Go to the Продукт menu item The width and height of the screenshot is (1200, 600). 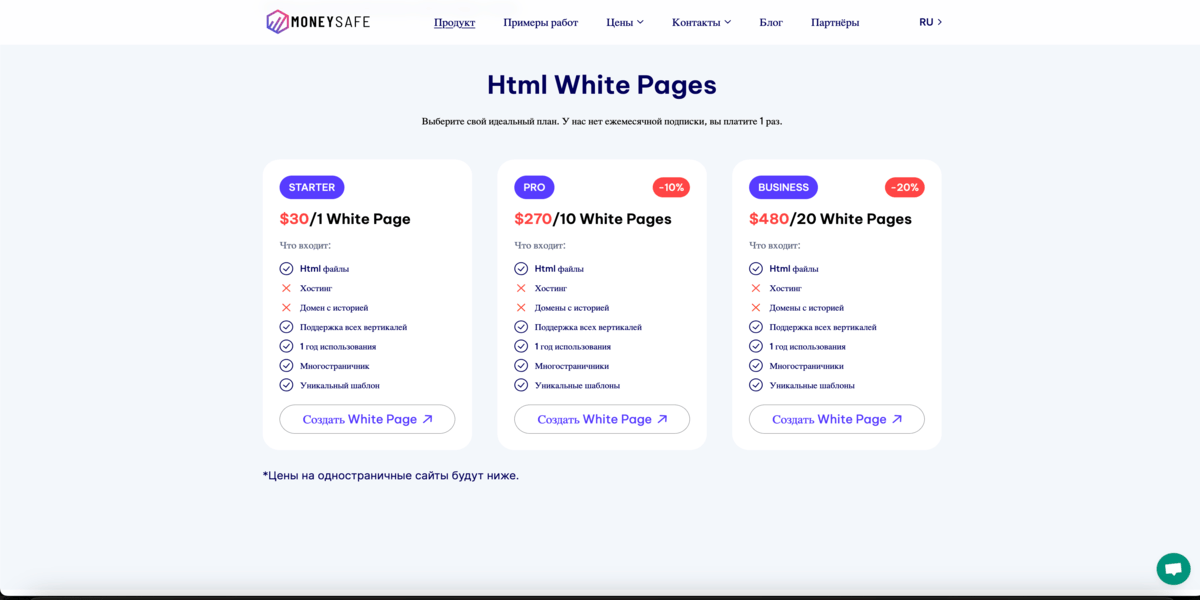click(454, 22)
